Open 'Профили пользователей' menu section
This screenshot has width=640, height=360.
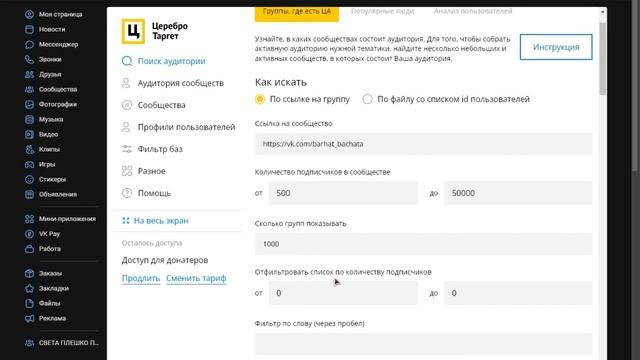point(187,127)
